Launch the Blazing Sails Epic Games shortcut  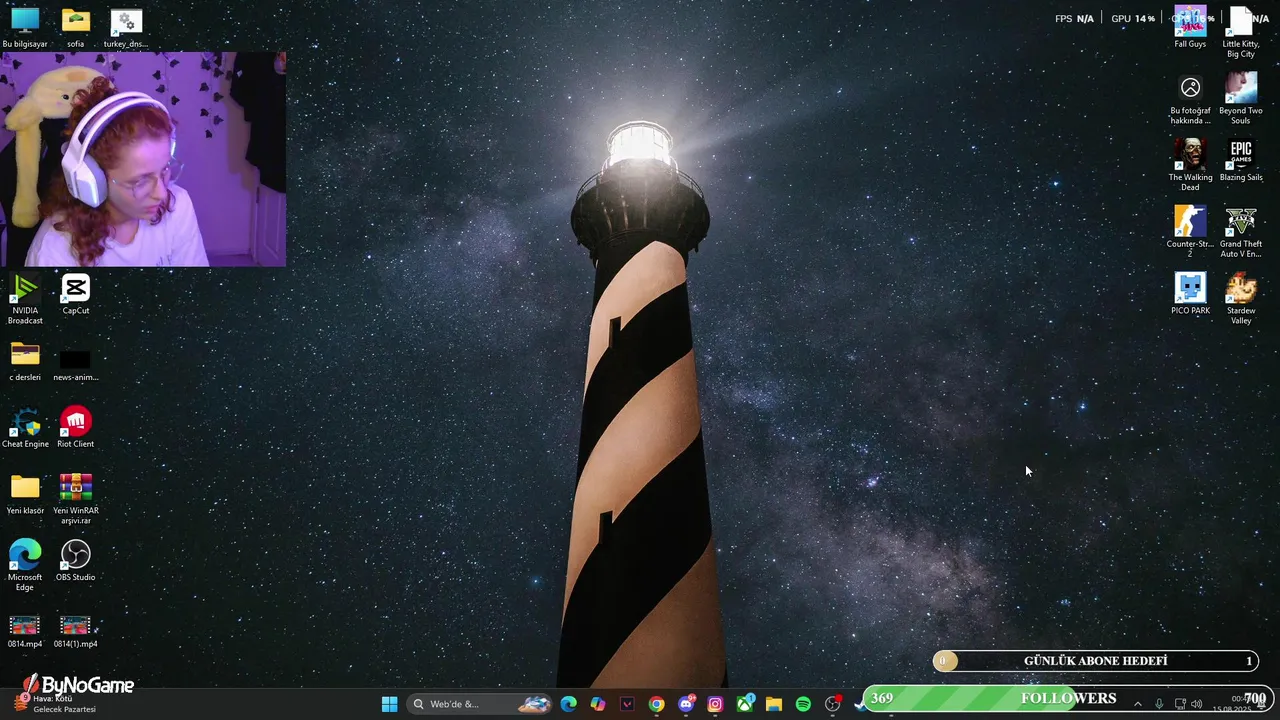coord(1241,160)
